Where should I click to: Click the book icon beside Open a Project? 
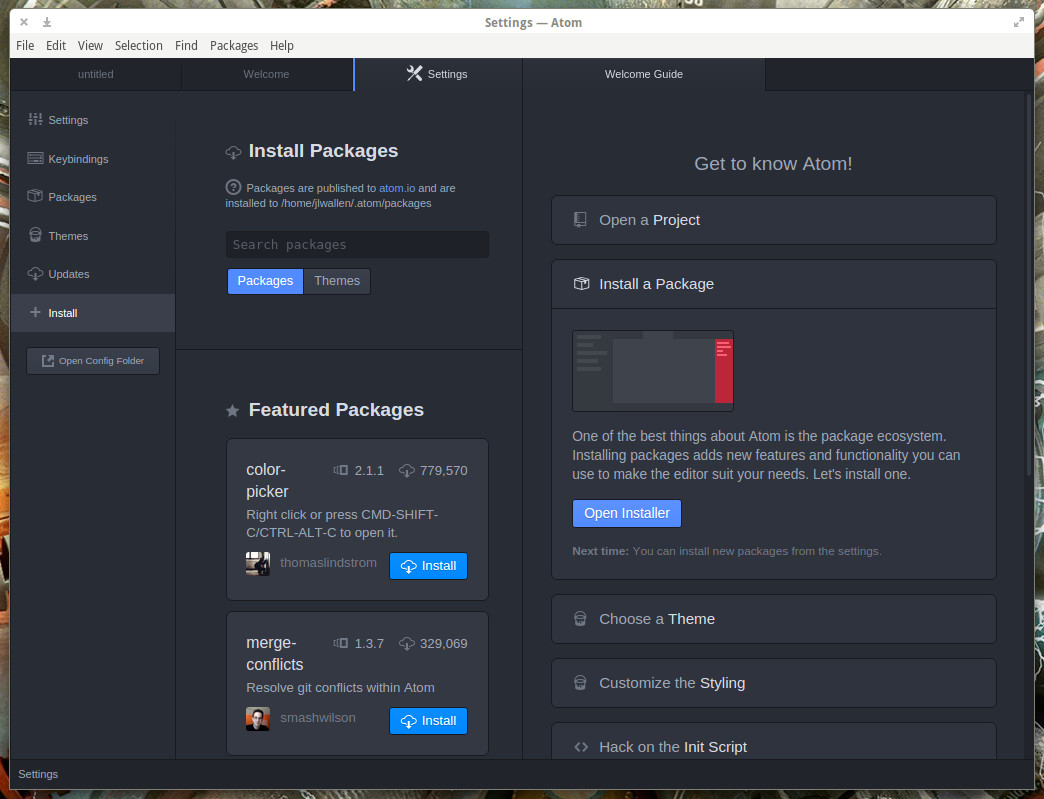pyautogui.click(x=581, y=220)
